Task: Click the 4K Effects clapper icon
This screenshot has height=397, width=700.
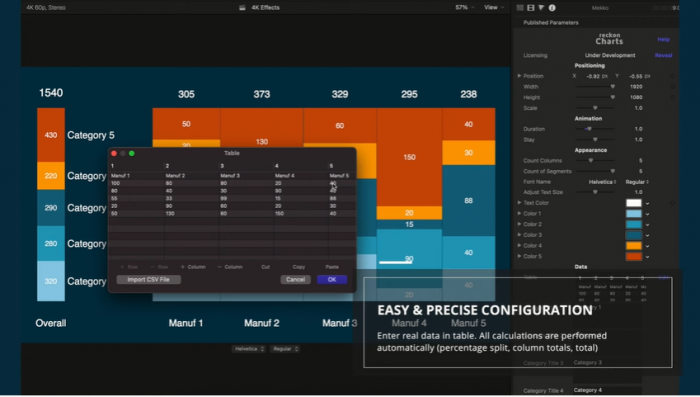Action: (242, 8)
